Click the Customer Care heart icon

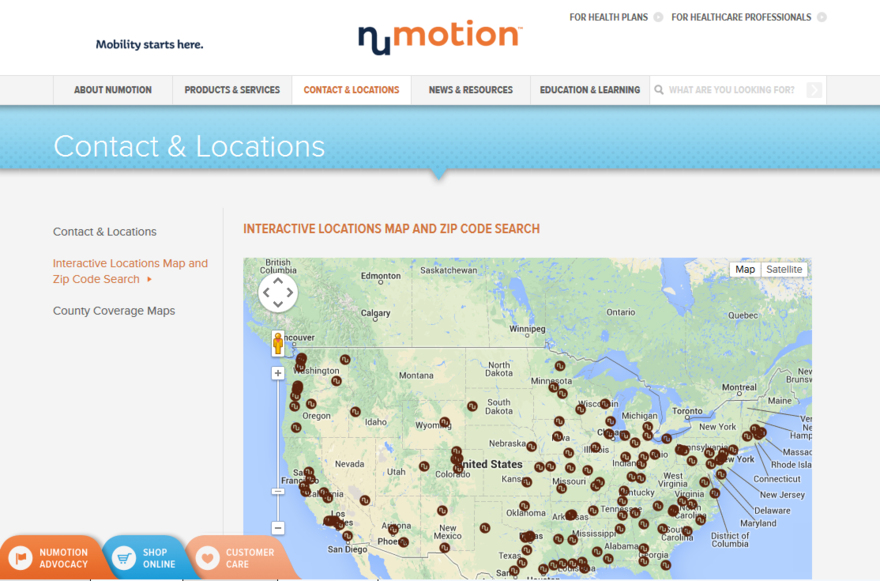[207, 558]
